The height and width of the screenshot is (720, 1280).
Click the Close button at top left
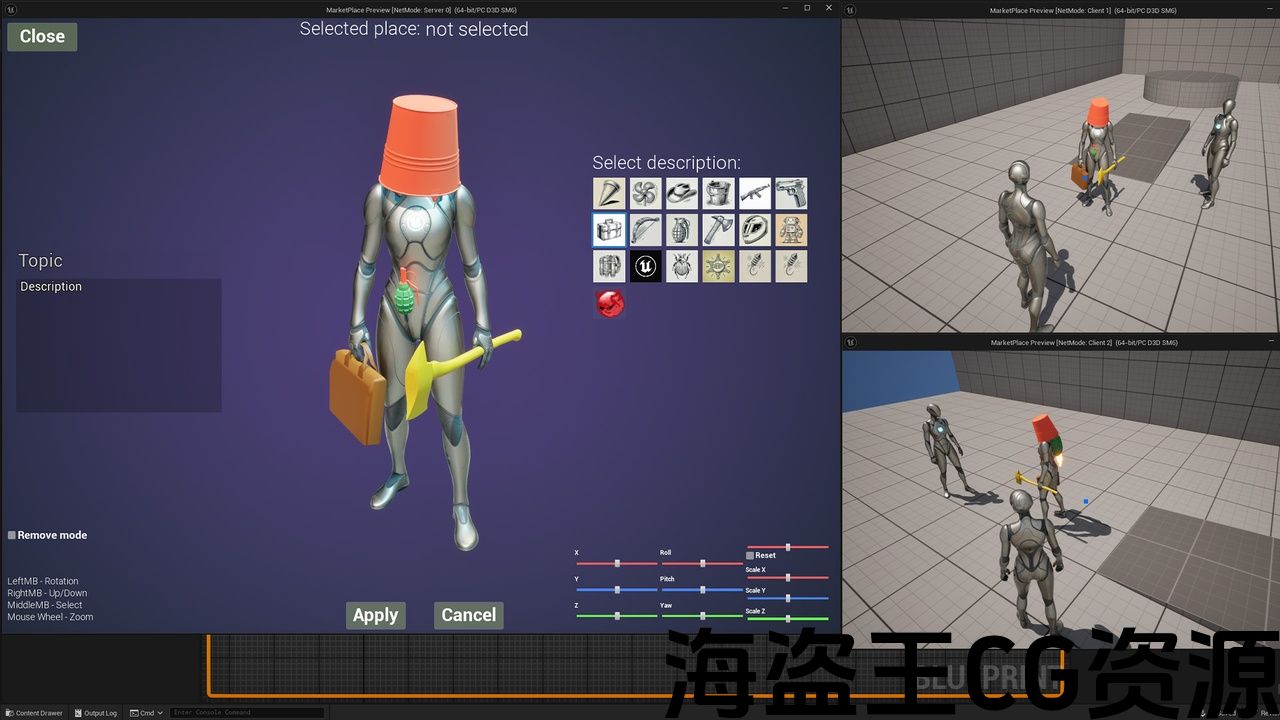42,36
